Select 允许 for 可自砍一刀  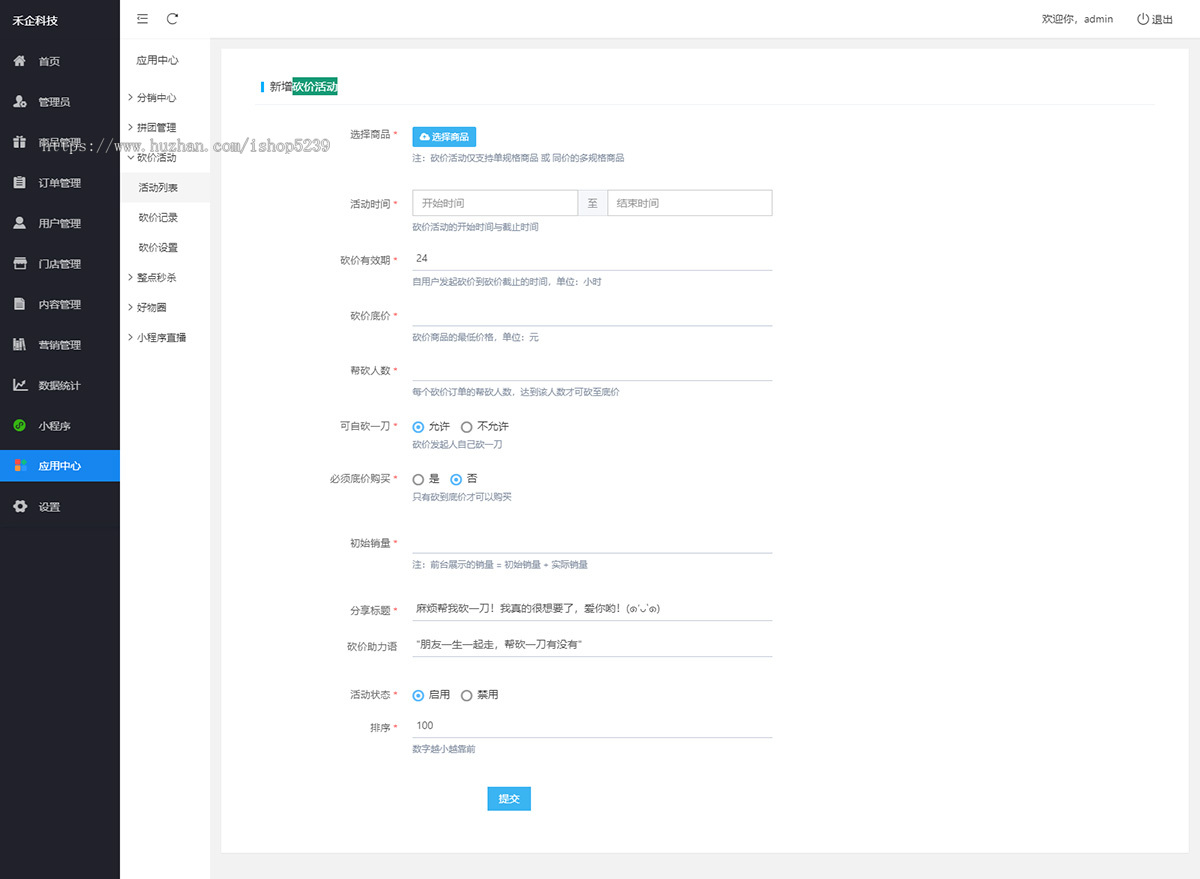[x=418, y=427]
